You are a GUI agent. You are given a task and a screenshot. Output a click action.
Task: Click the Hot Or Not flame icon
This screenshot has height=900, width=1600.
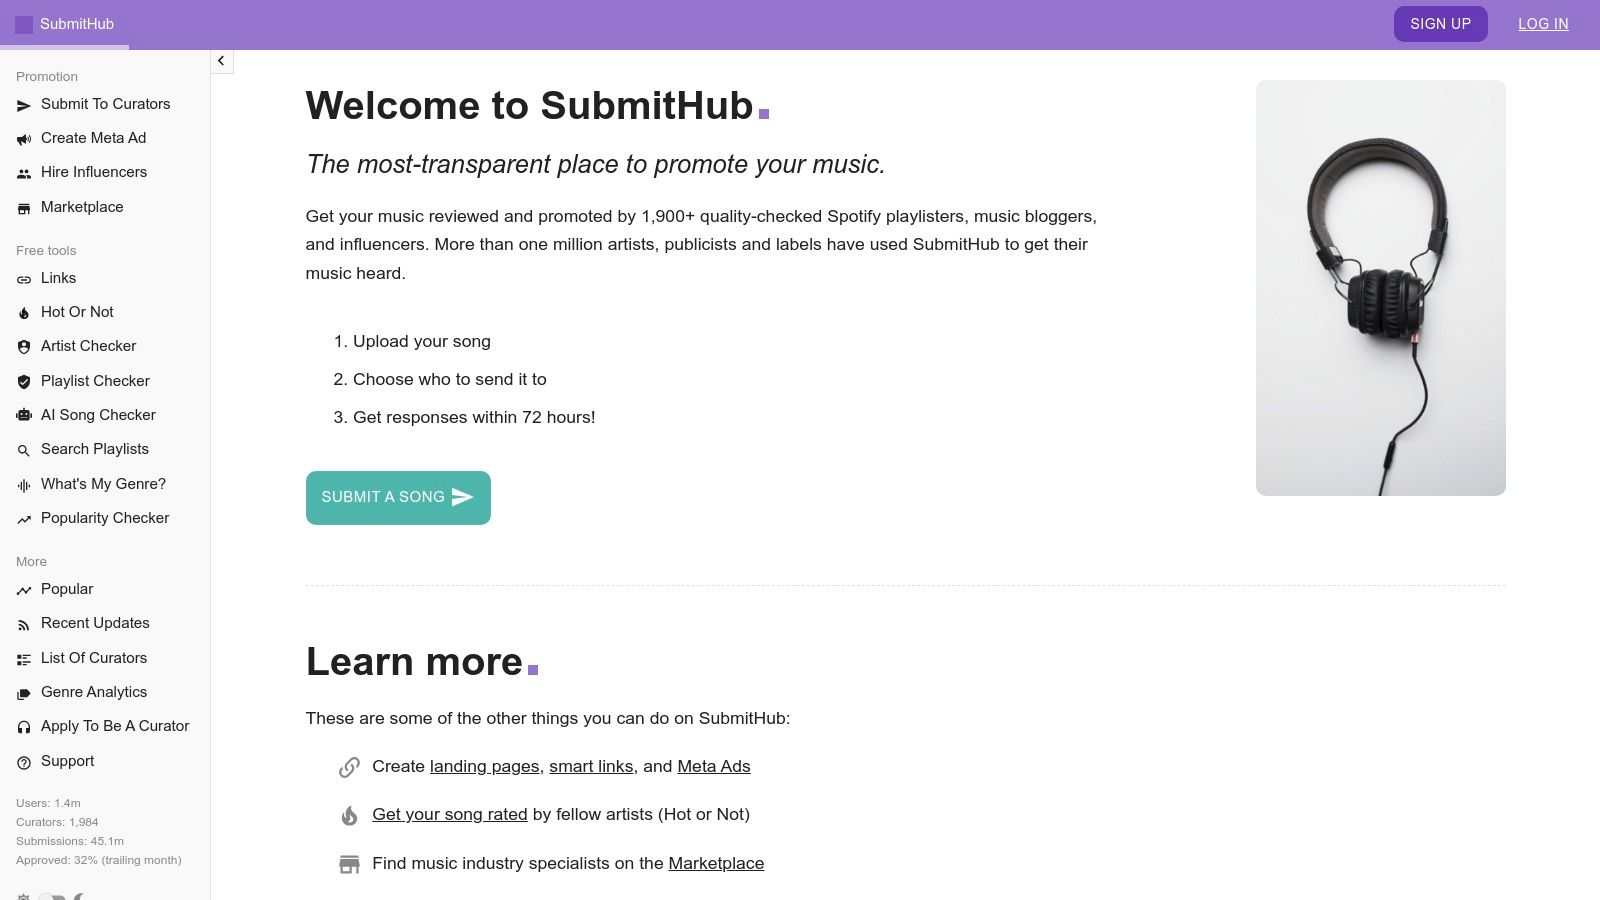(x=24, y=312)
